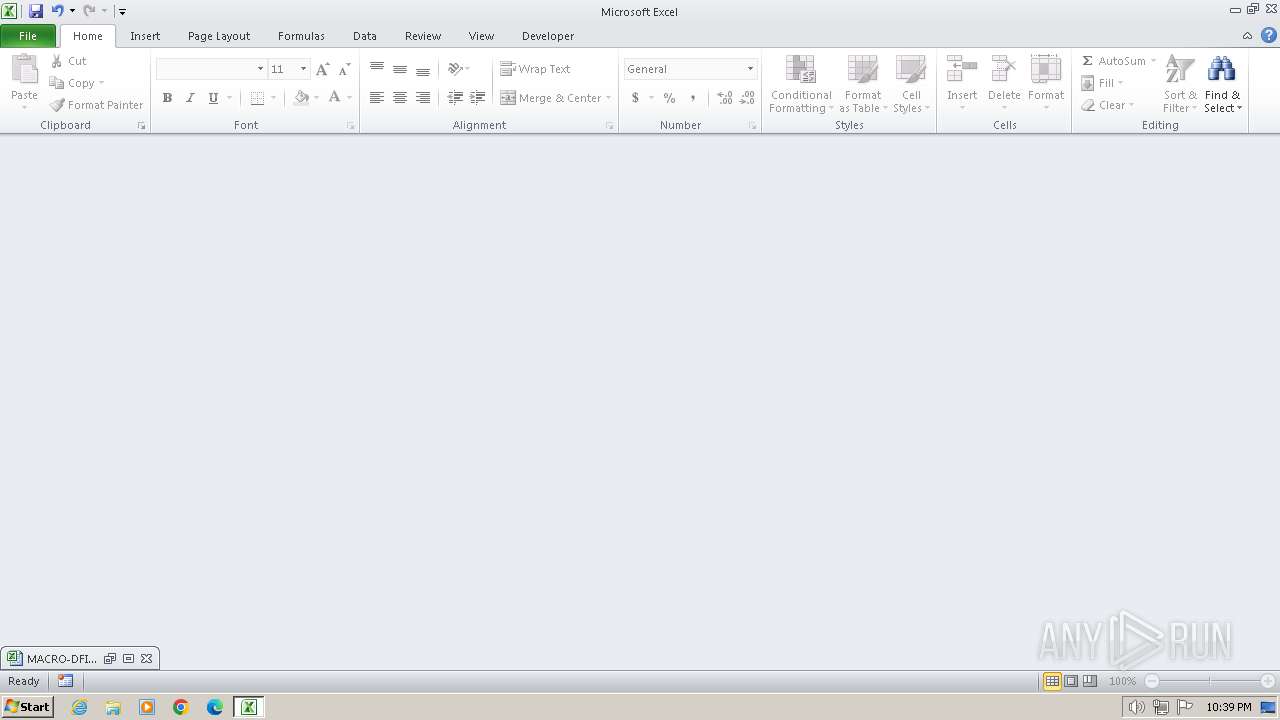Apply the Fill Color paint bucket
Image resolution: width=1280 pixels, height=720 pixels.
coord(301,98)
